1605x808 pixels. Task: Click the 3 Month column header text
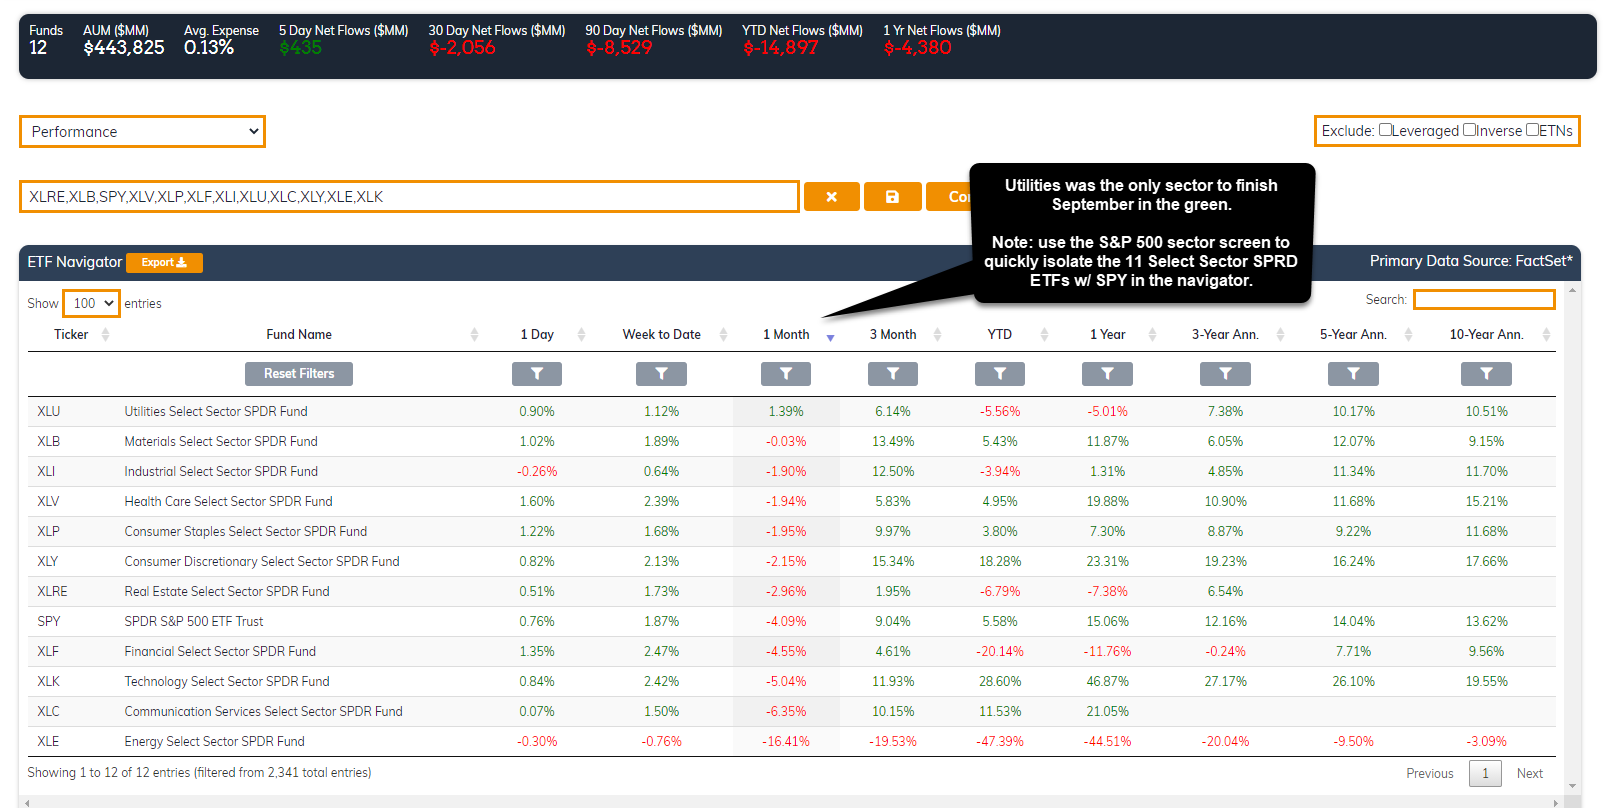tap(892, 334)
